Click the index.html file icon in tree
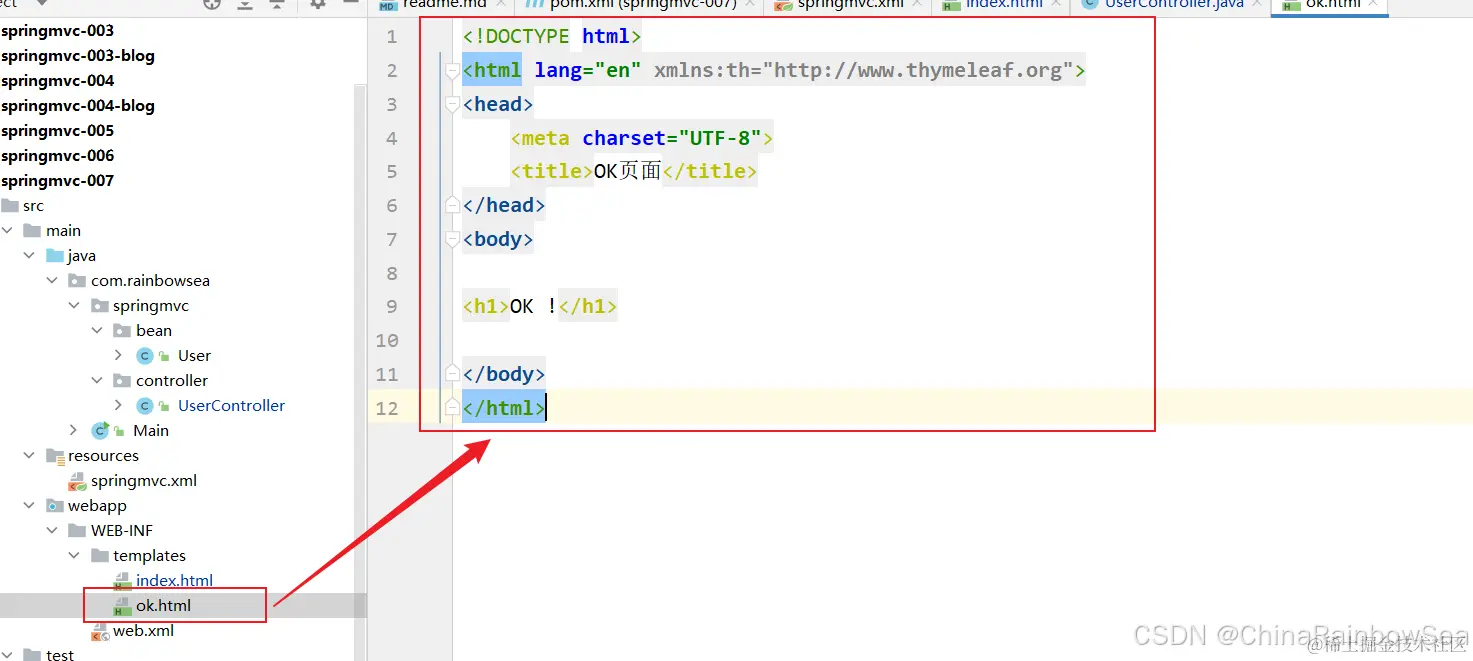Screen dimensions: 1473x661 [122, 581]
